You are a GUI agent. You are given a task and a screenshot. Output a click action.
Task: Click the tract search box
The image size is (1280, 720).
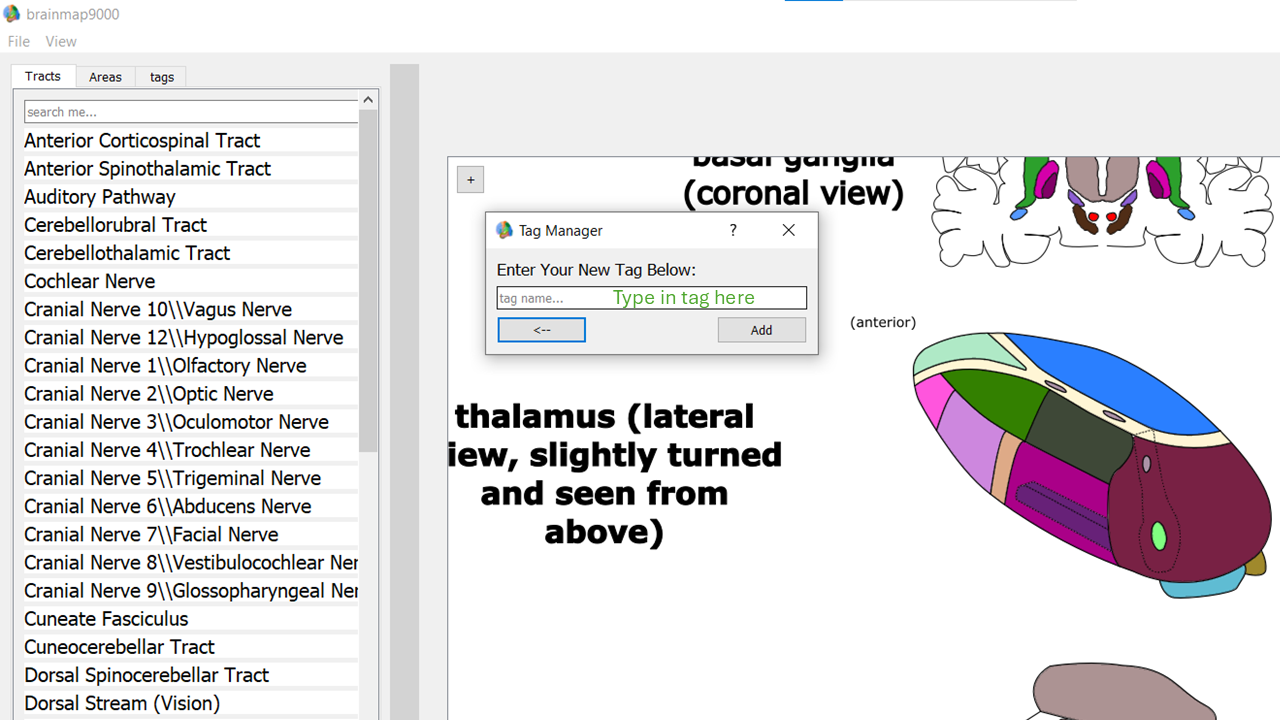click(x=190, y=112)
